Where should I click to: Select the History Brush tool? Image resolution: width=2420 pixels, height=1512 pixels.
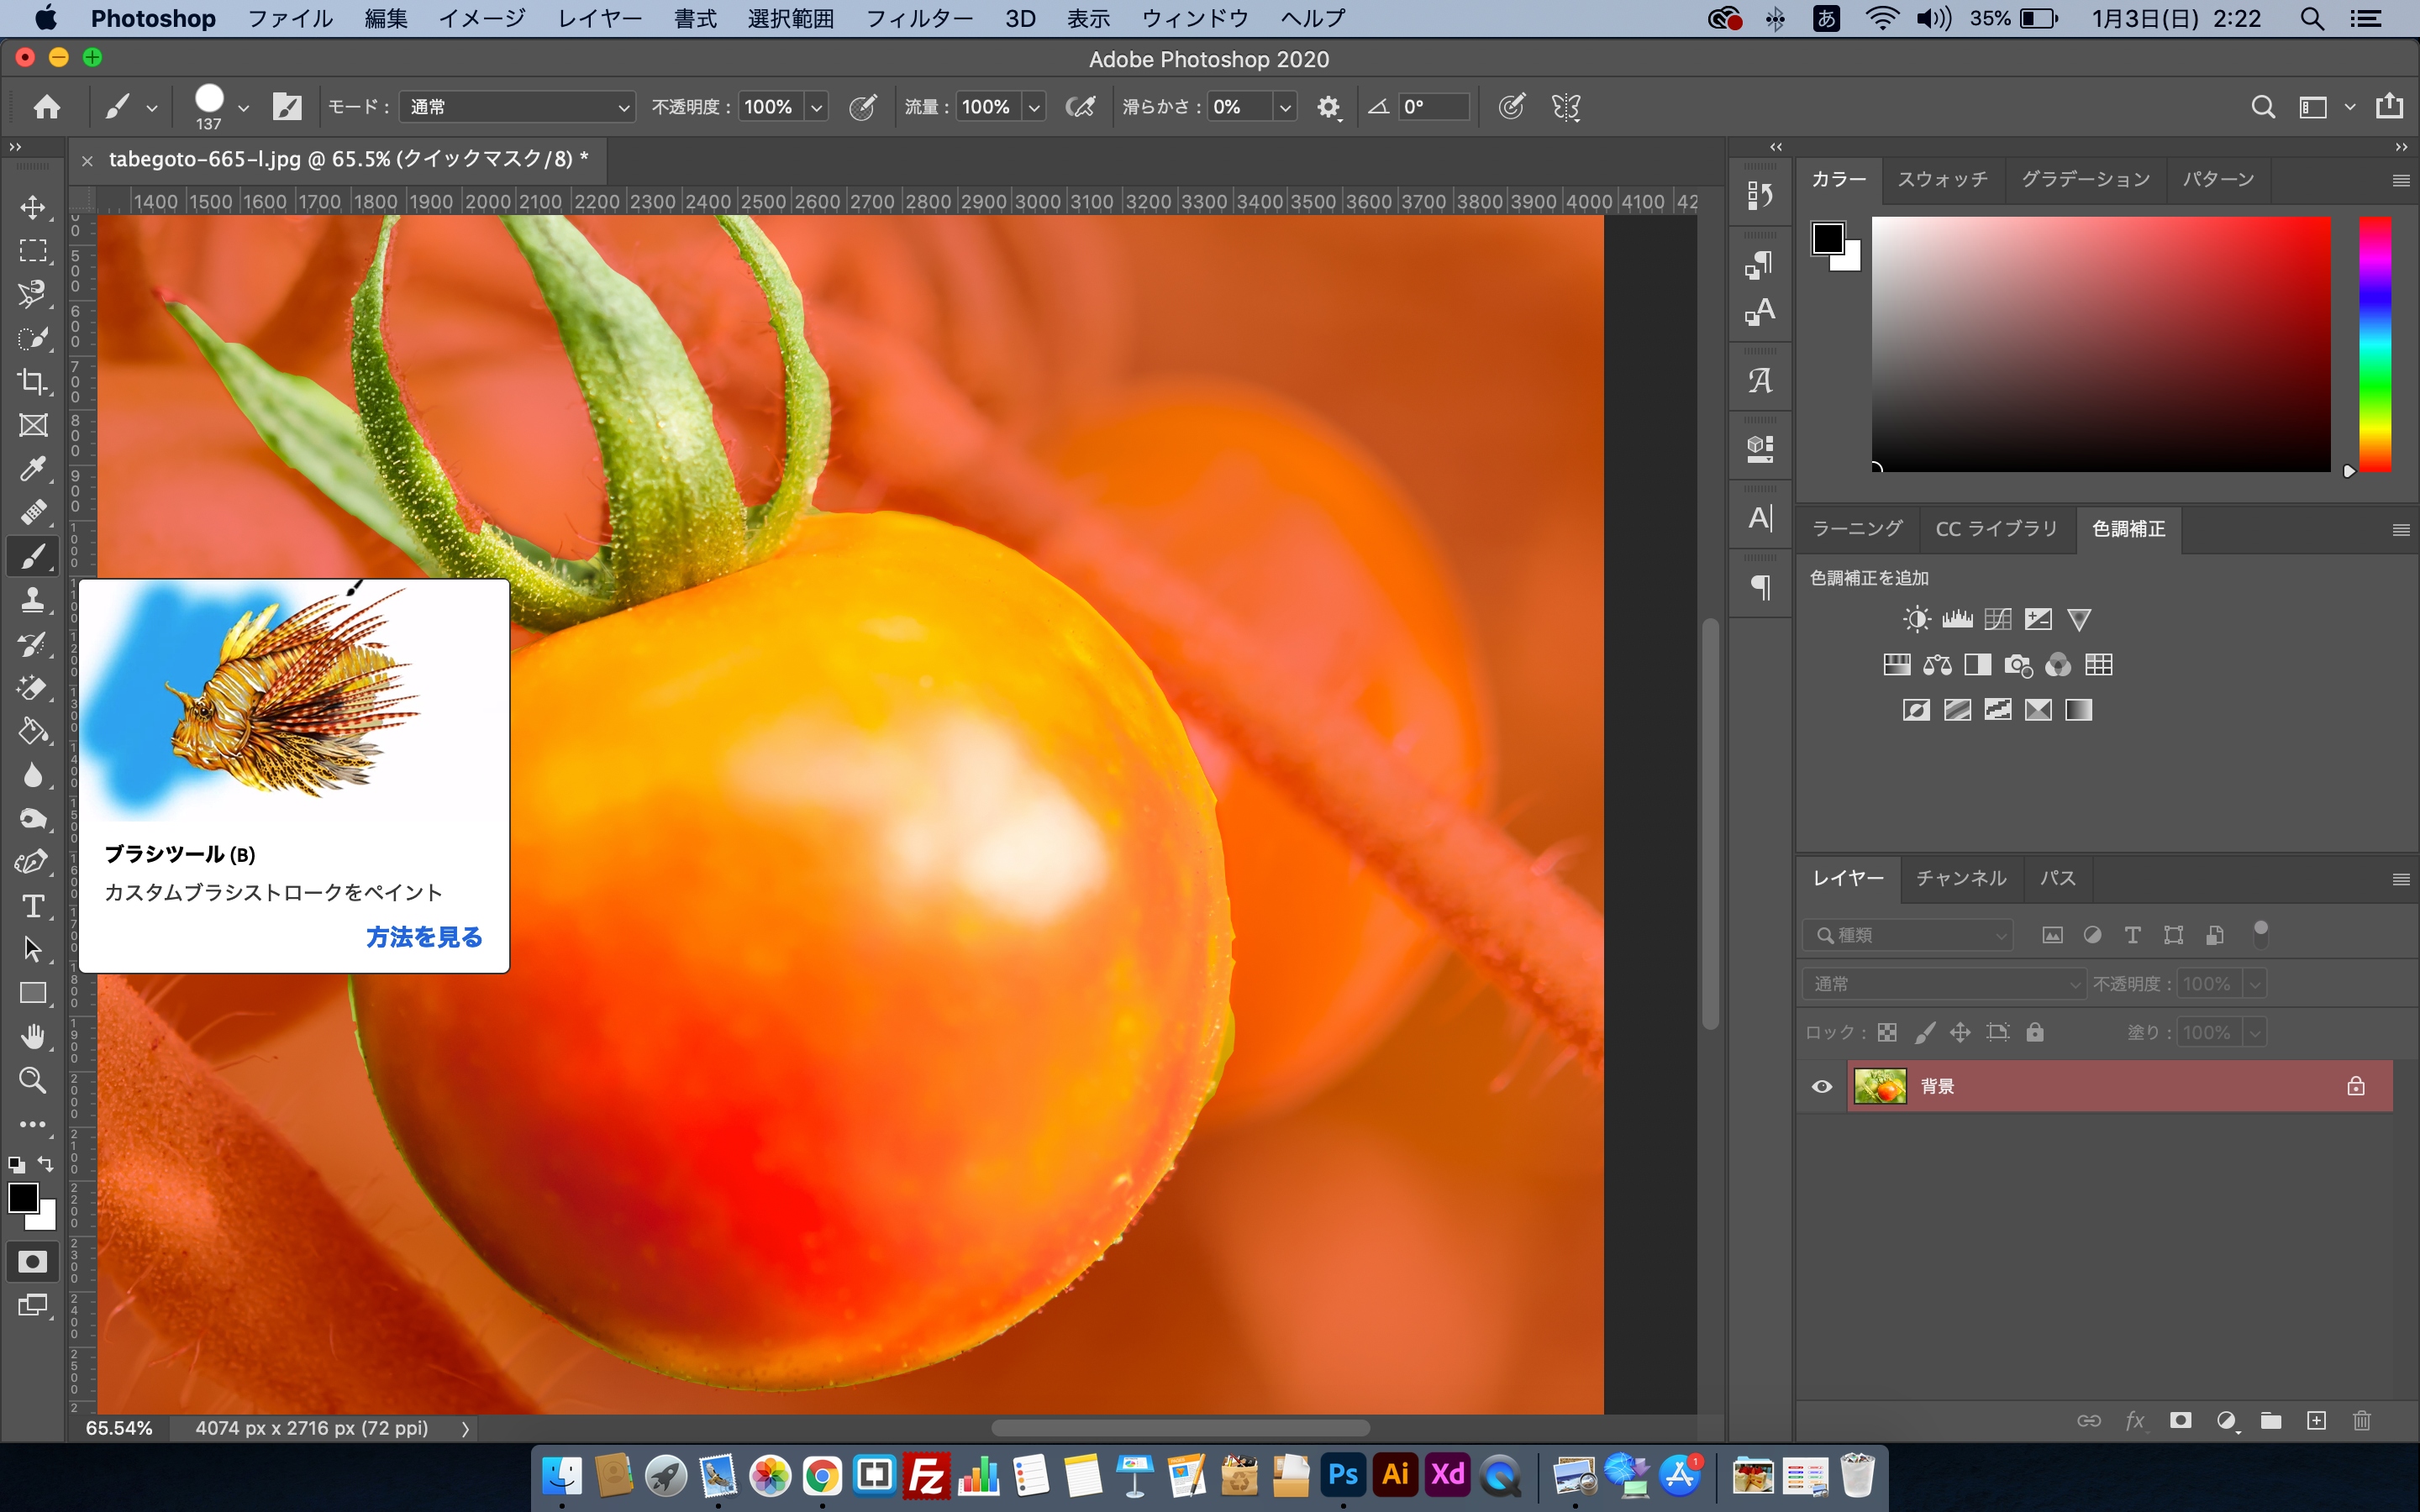33,644
